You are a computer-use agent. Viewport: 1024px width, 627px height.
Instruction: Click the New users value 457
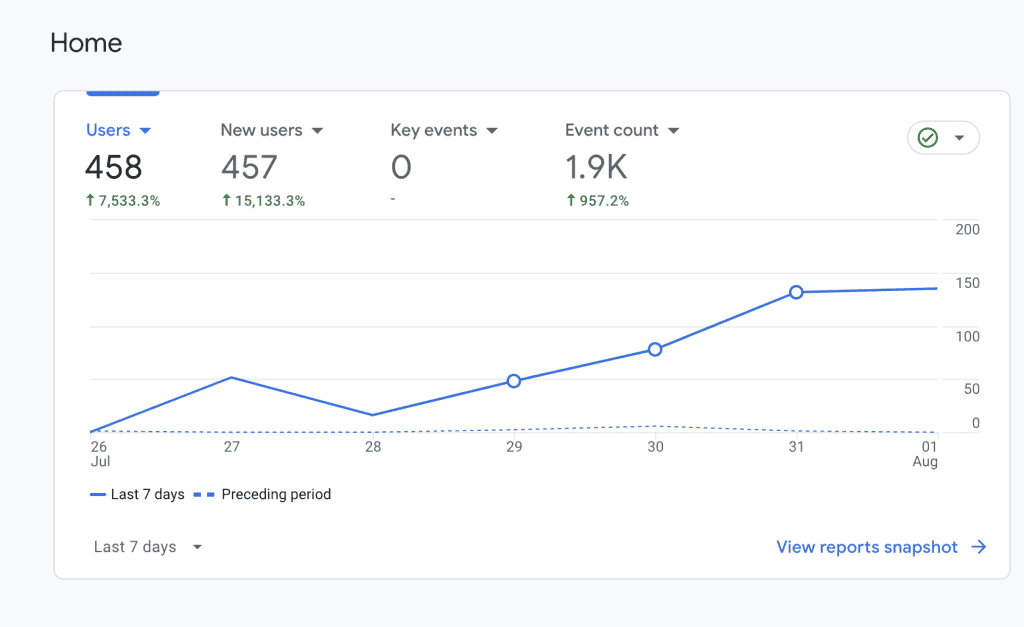click(x=249, y=167)
